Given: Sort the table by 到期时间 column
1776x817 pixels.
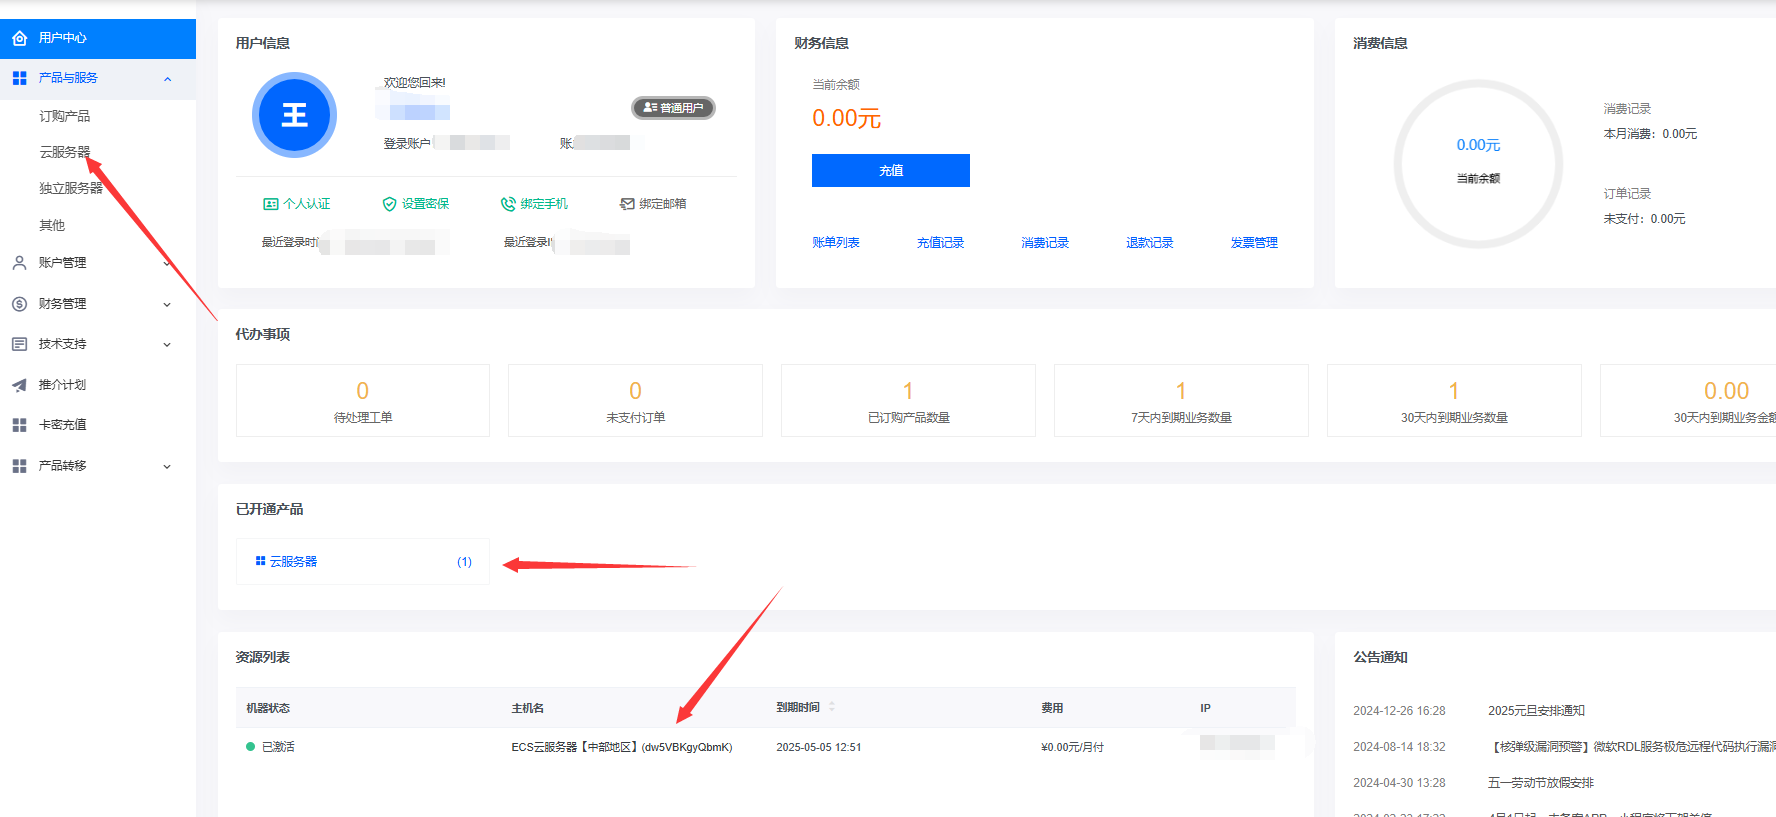Looking at the screenshot, I should click(831, 707).
